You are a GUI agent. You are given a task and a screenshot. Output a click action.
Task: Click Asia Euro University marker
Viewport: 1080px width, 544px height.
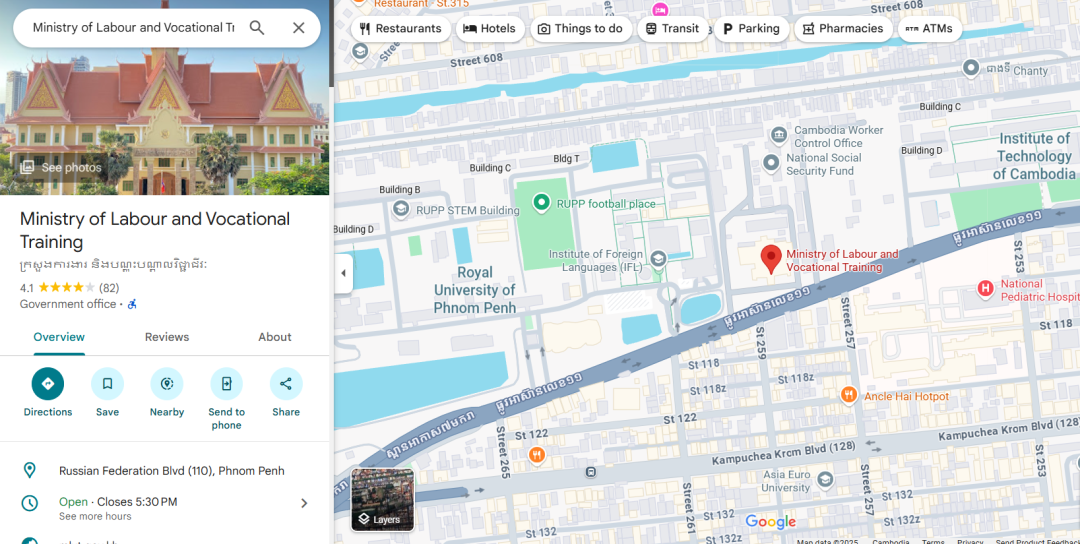[824, 479]
